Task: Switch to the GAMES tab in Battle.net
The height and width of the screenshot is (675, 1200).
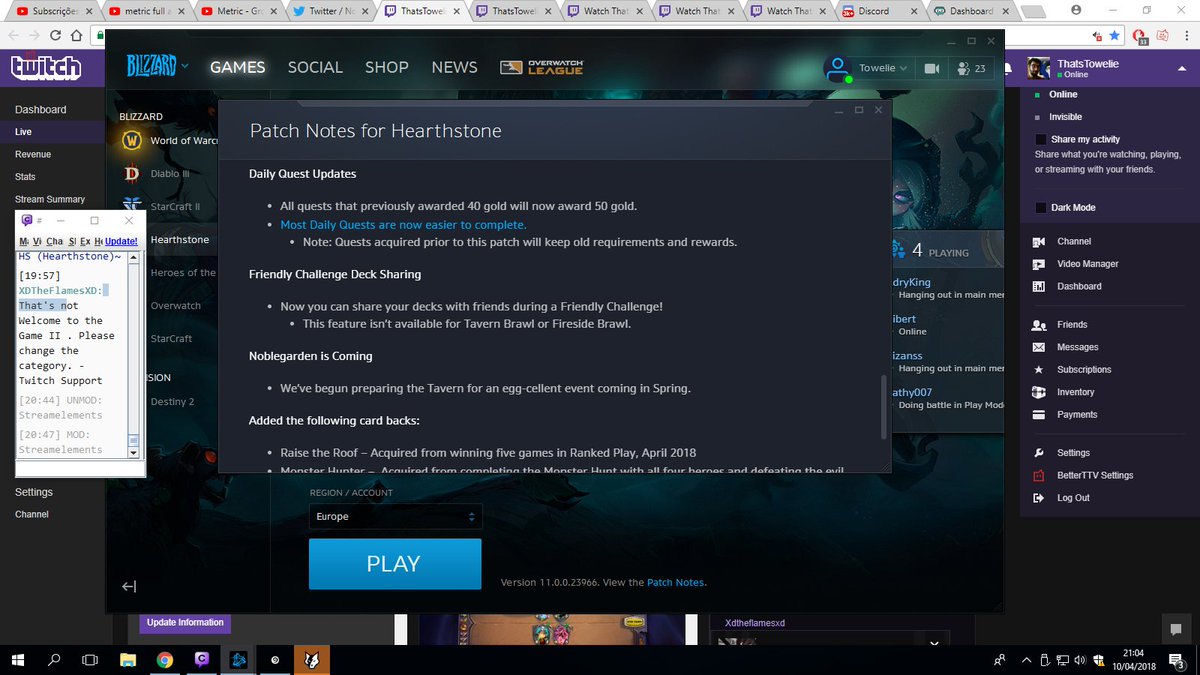Action: [x=237, y=67]
